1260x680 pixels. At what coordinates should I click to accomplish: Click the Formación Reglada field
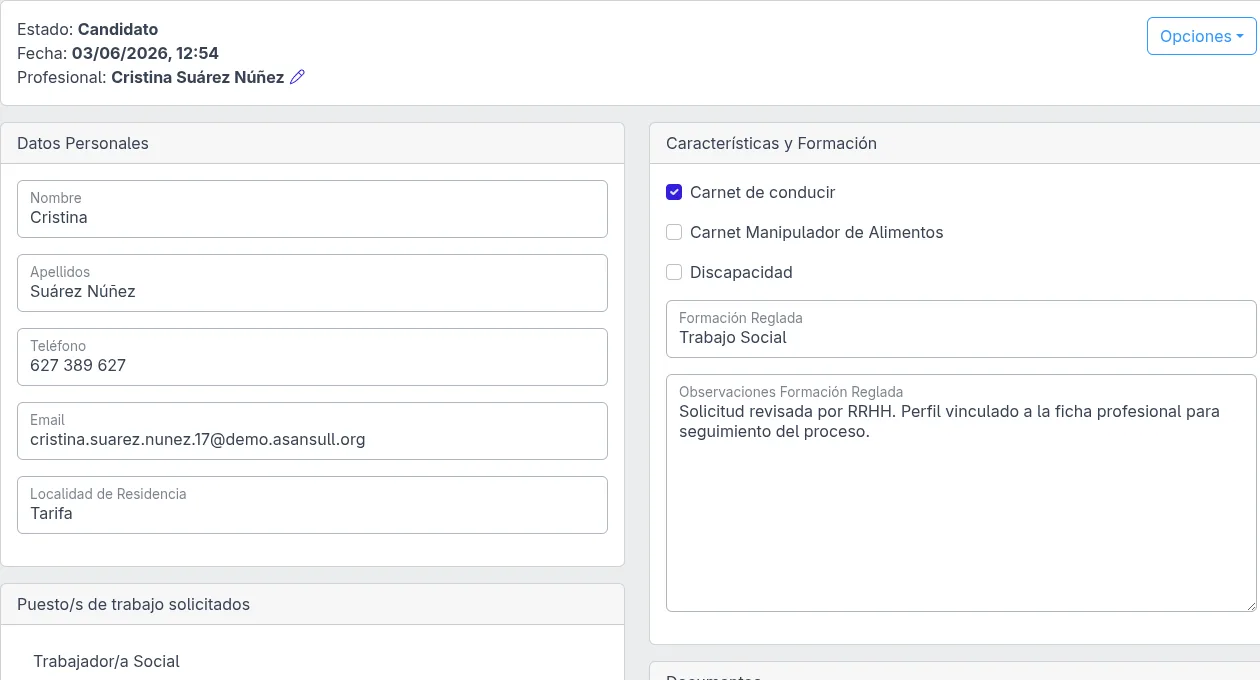961,329
